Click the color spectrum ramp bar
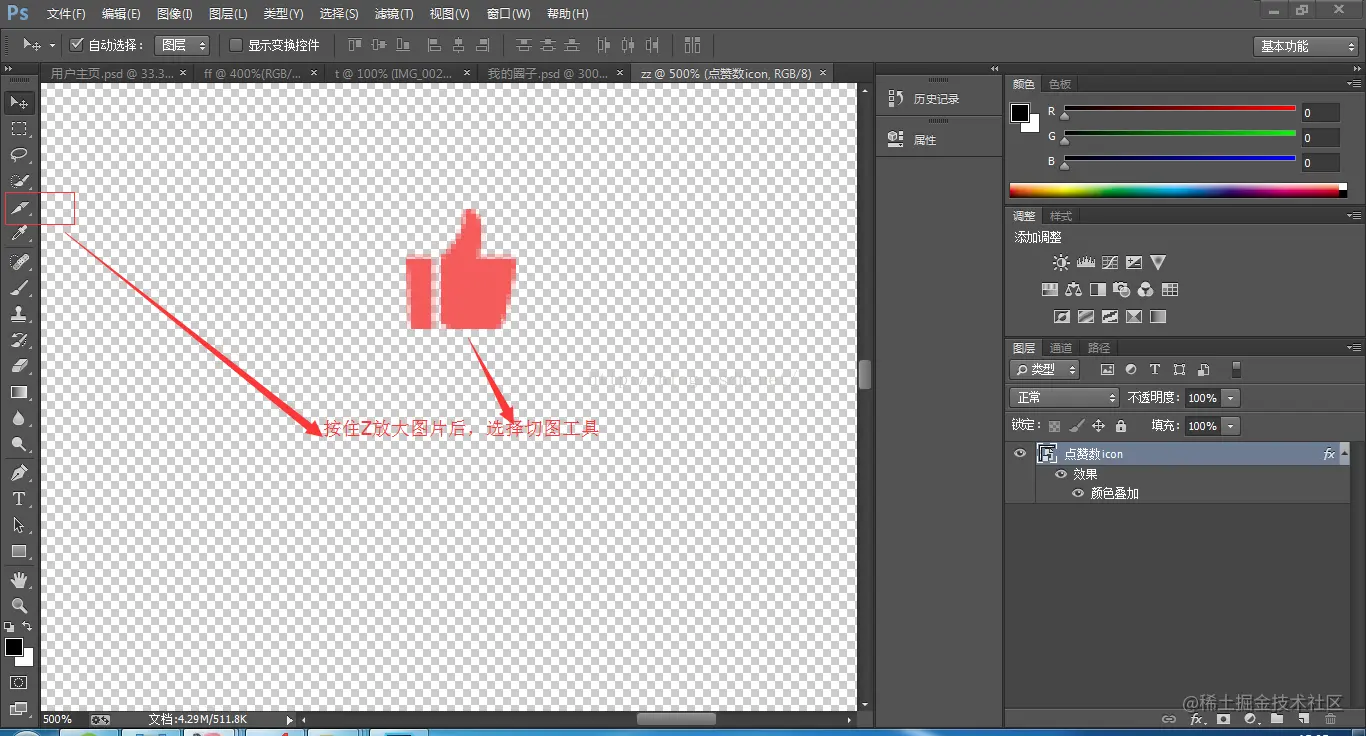The width and height of the screenshot is (1366, 736). pos(1178,190)
